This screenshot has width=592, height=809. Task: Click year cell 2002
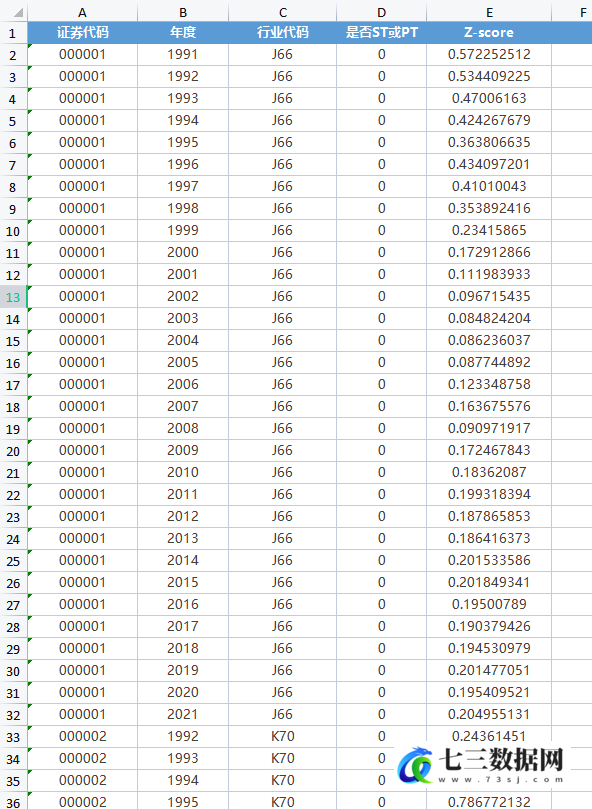coord(183,296)
